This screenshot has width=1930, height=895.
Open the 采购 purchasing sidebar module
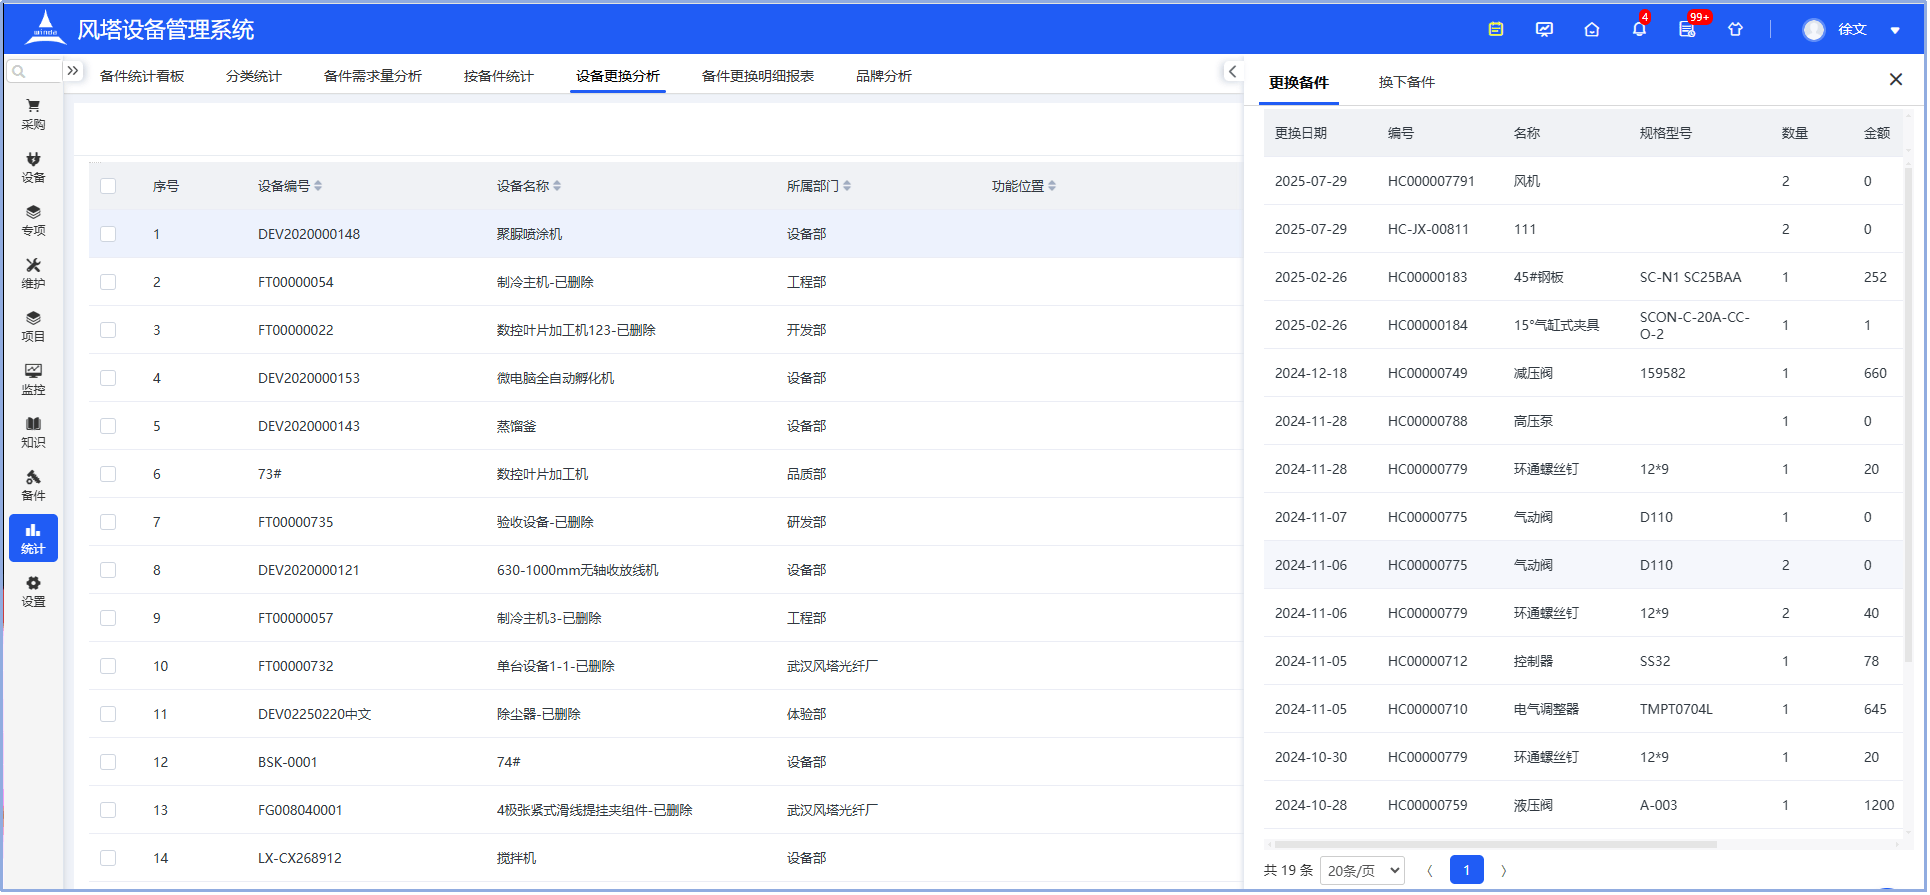pos(33,114)
